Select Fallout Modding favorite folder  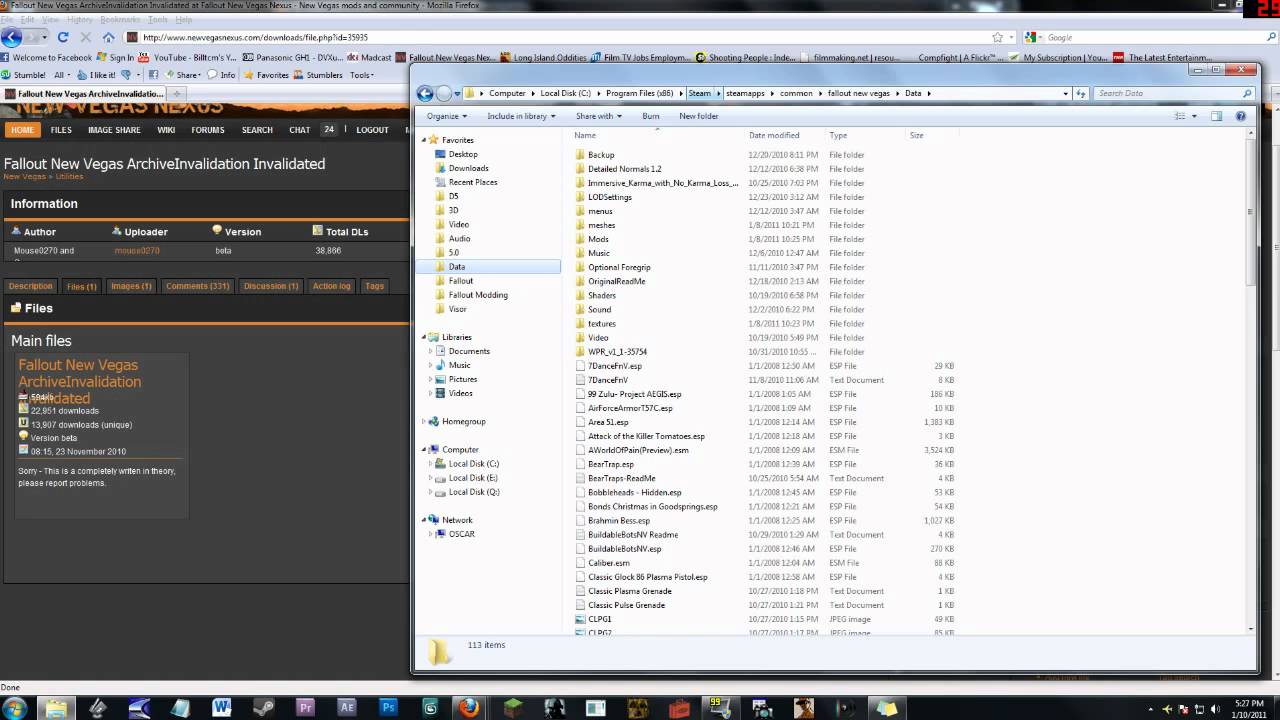click(478, 295)
